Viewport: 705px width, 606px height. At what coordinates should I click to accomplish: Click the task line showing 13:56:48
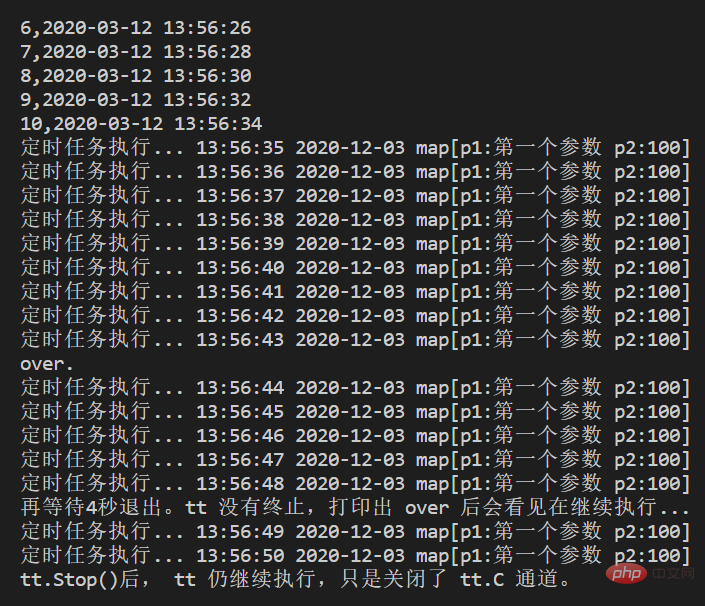pyautogui.click(x=355, y=484)
